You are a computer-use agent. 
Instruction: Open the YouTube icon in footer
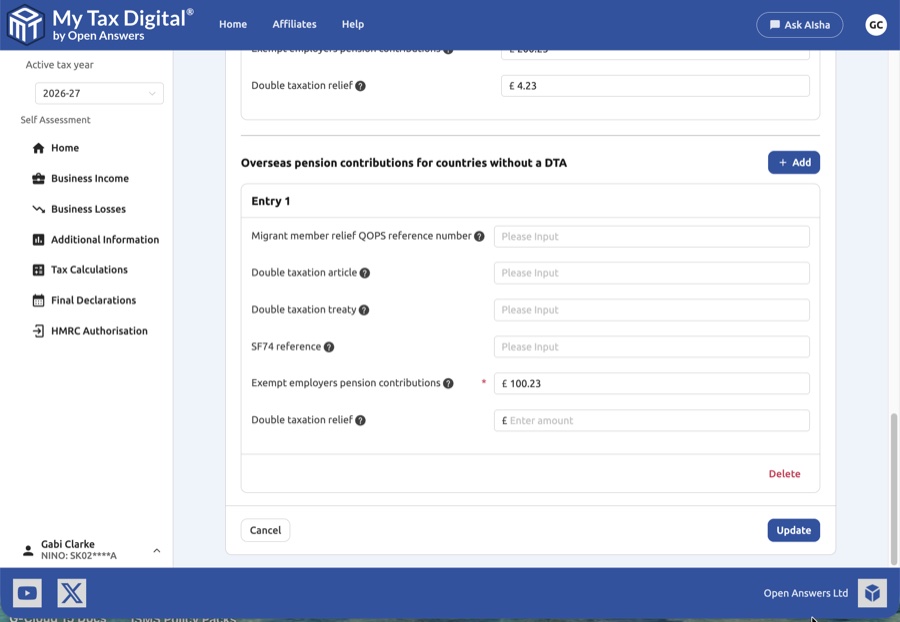coord(27,593)
